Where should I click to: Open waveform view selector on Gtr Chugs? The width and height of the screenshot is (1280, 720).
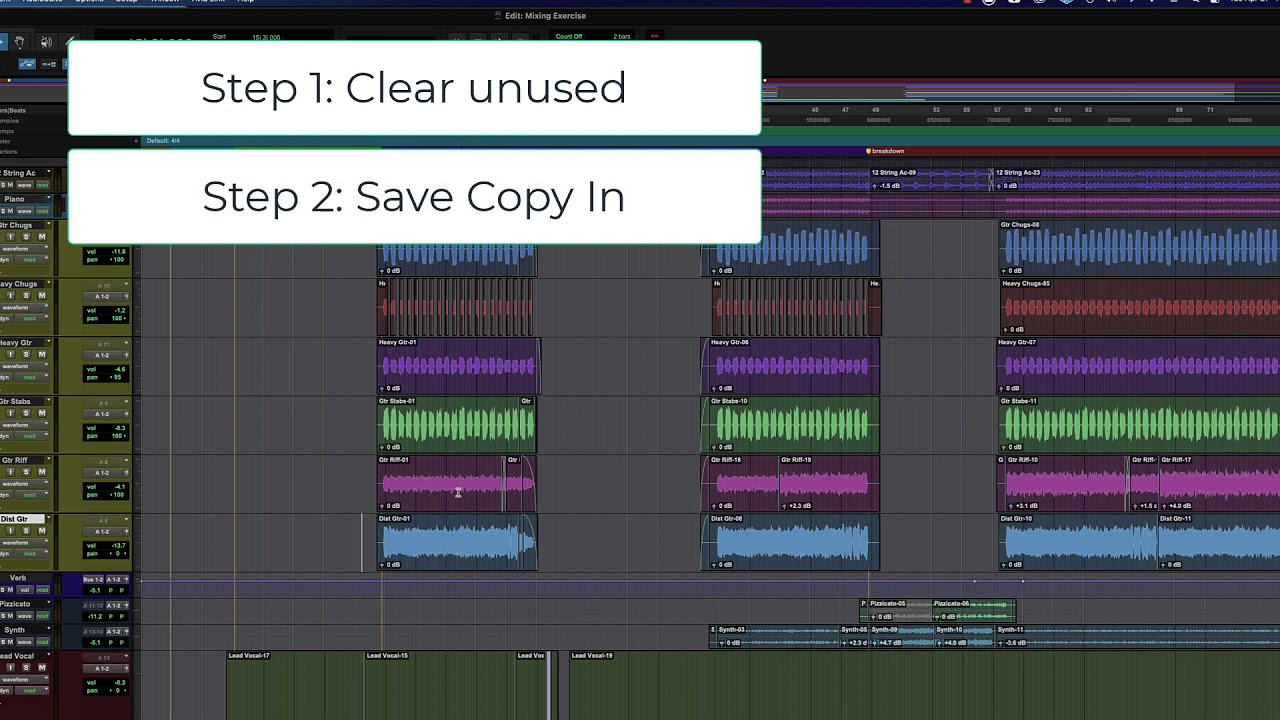coord(23,249)
